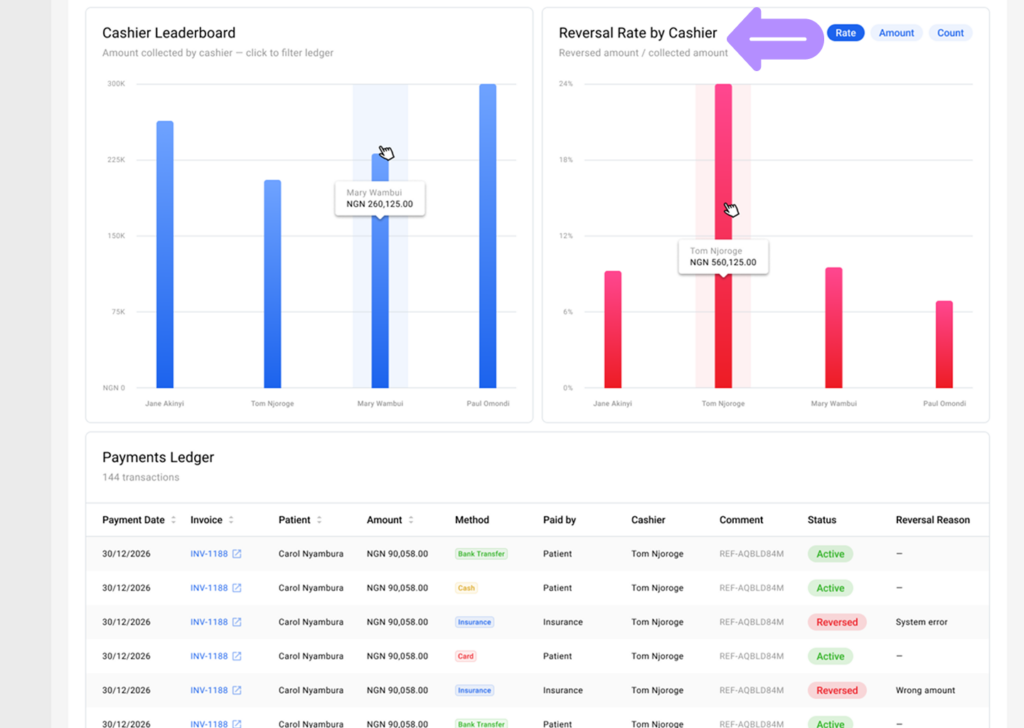Toggle the sort icon next to Patient

pyautogui.click(x=319, y=520)
